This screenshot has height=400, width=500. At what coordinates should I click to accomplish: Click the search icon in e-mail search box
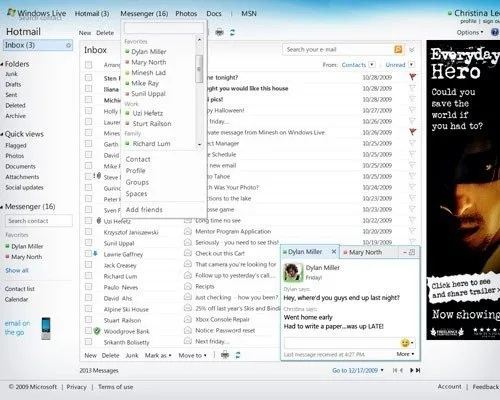click(398, 49)
